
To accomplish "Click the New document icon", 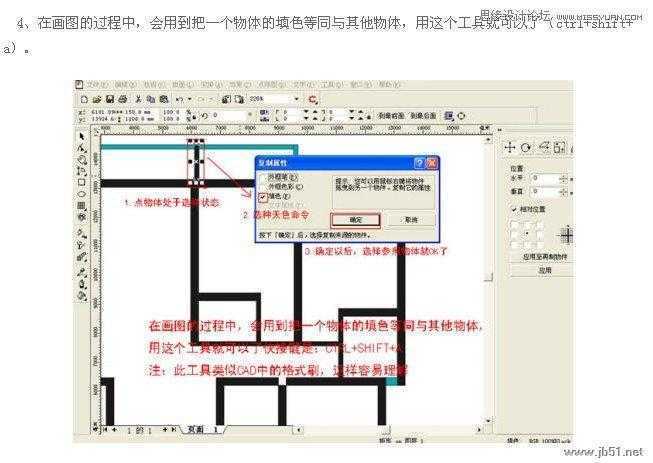I will 84,100.
